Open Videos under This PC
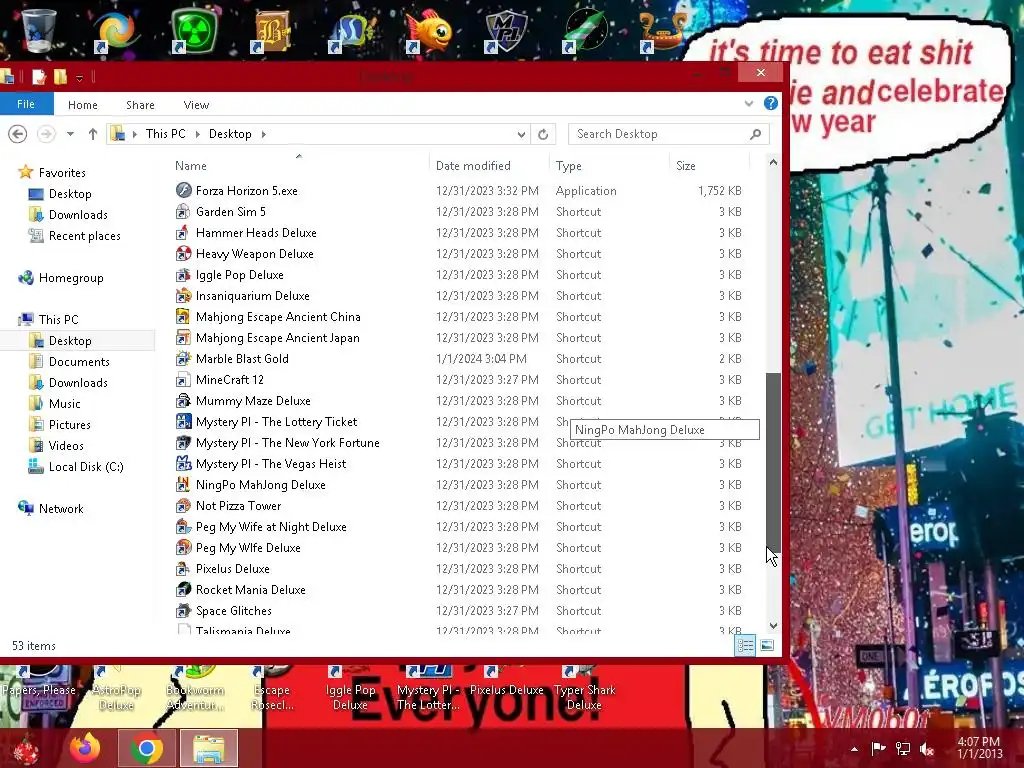This screenshot has width=1024, height=768. (x=66, y=445)
